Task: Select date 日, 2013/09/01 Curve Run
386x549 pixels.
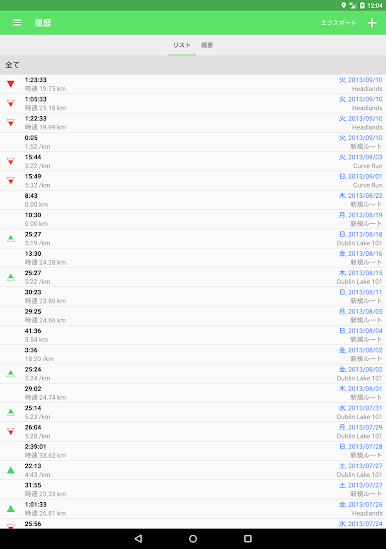Action: [x=361, y=176]
